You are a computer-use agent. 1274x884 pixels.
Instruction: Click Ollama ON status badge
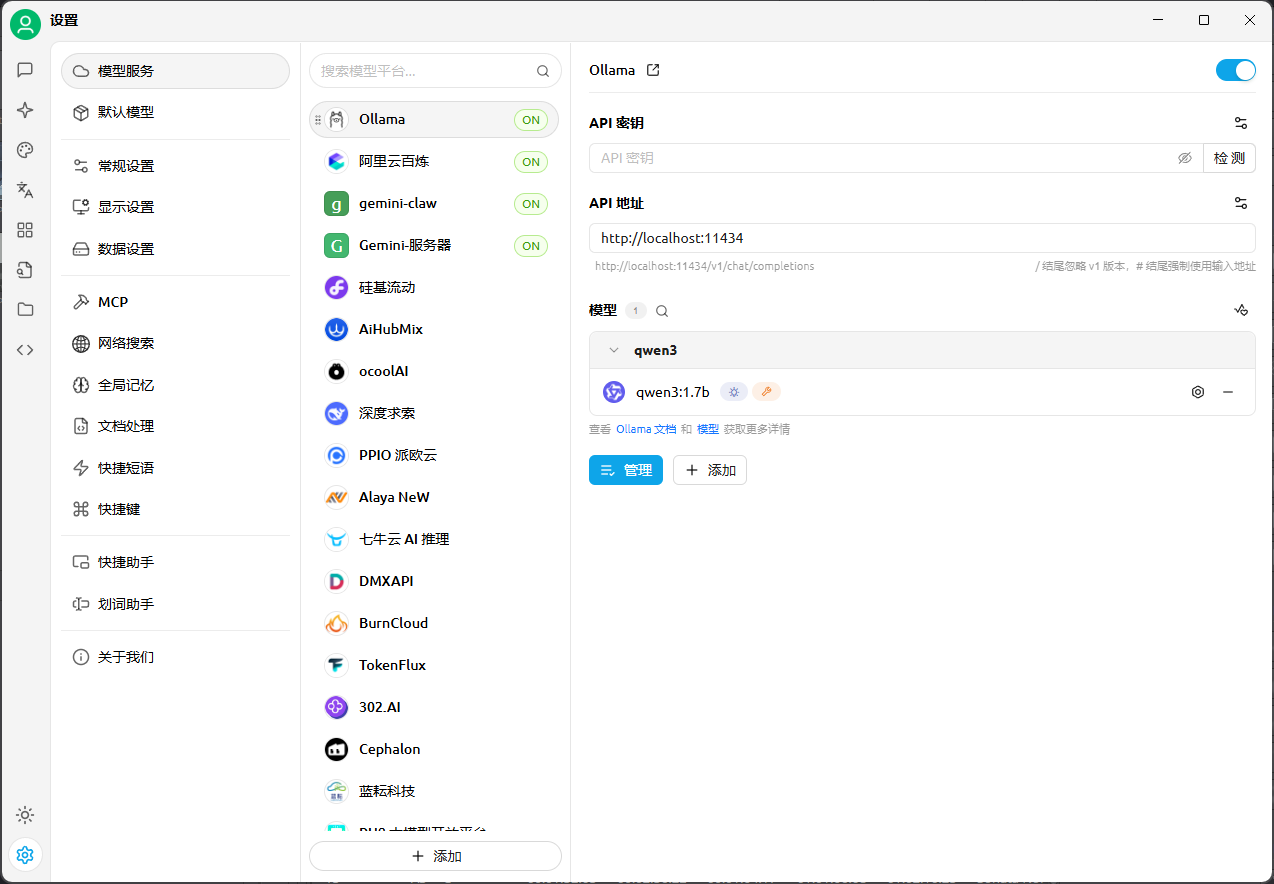531,120
